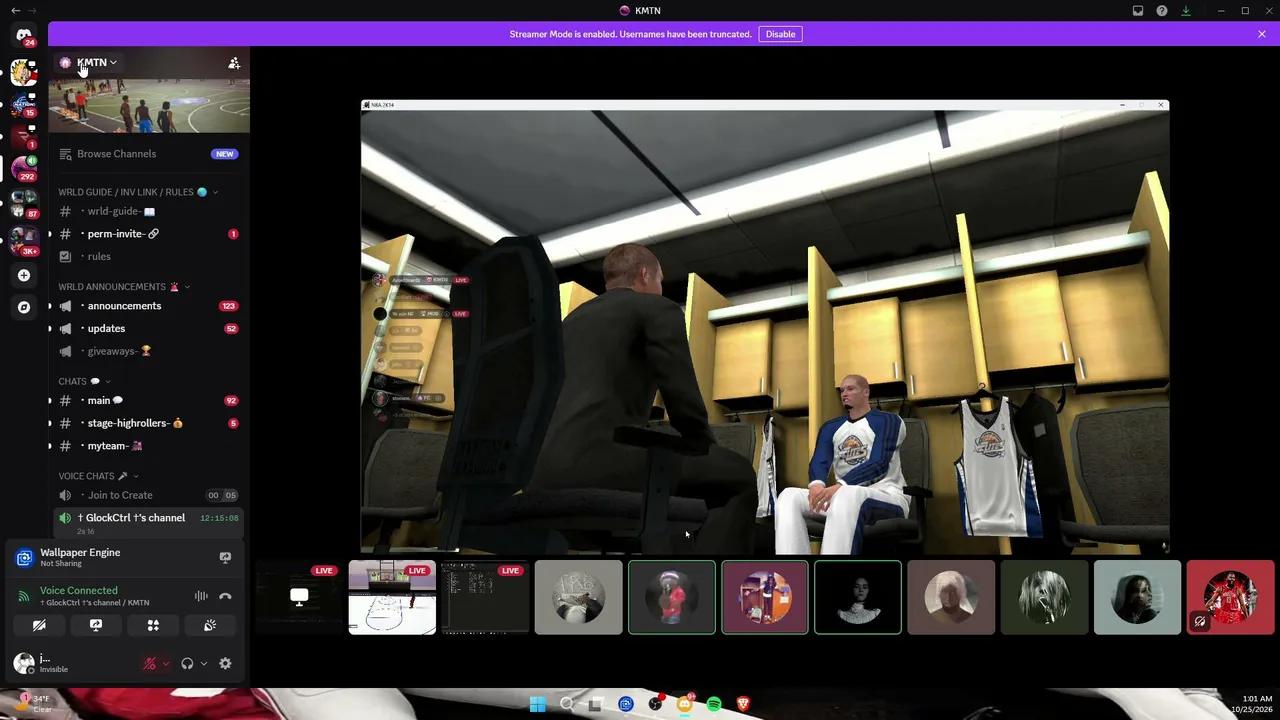This screenshot has width=1280, height=720.
Task: Watch the terminal-window live stream thumbnail
Action: 485,598
